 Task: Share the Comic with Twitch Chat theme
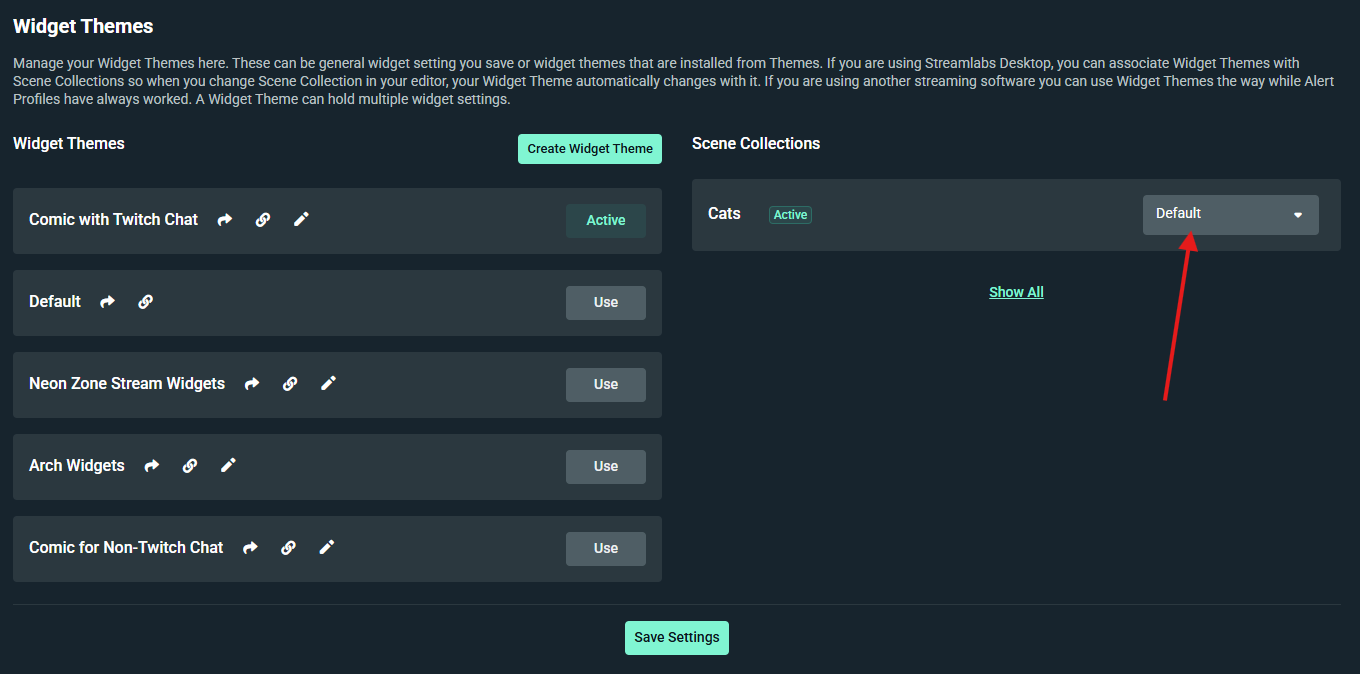(x=224, y=219)
